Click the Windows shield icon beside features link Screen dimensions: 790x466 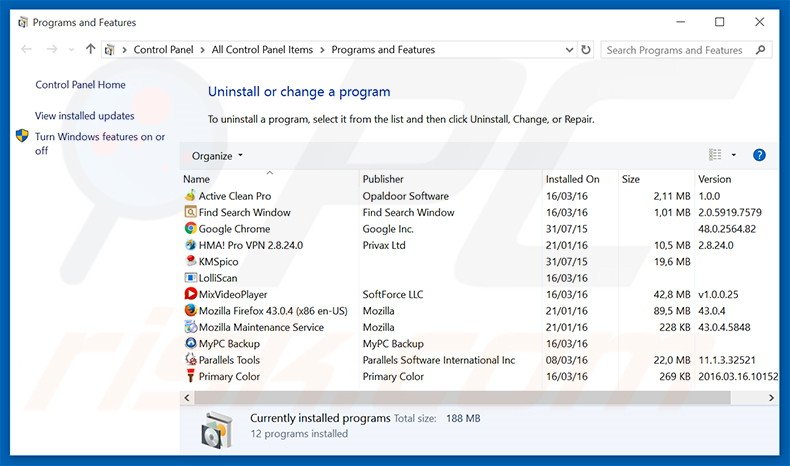22,136
